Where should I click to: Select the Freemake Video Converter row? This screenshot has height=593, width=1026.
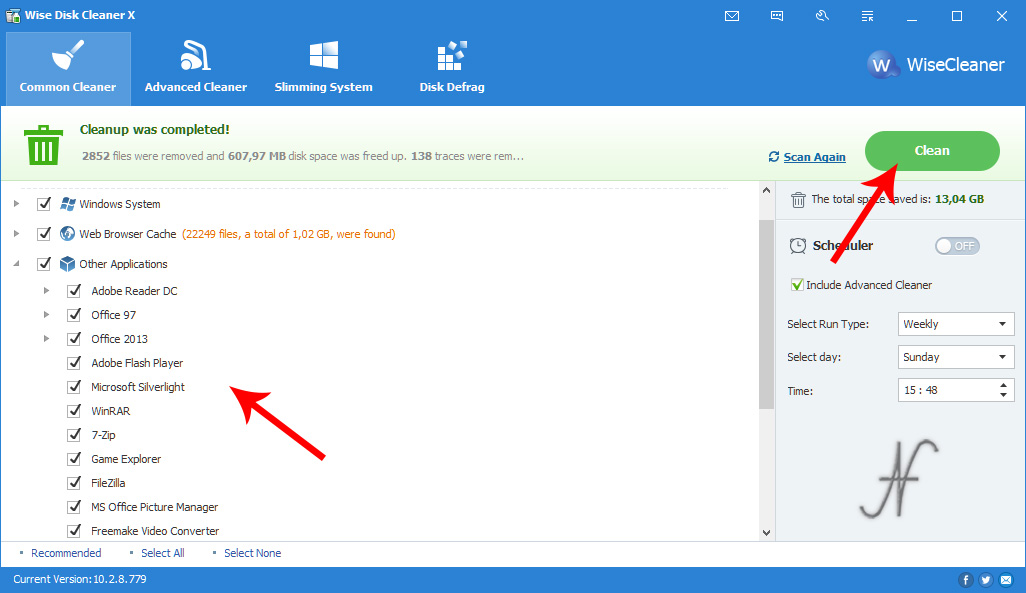[x=155, y=531]
